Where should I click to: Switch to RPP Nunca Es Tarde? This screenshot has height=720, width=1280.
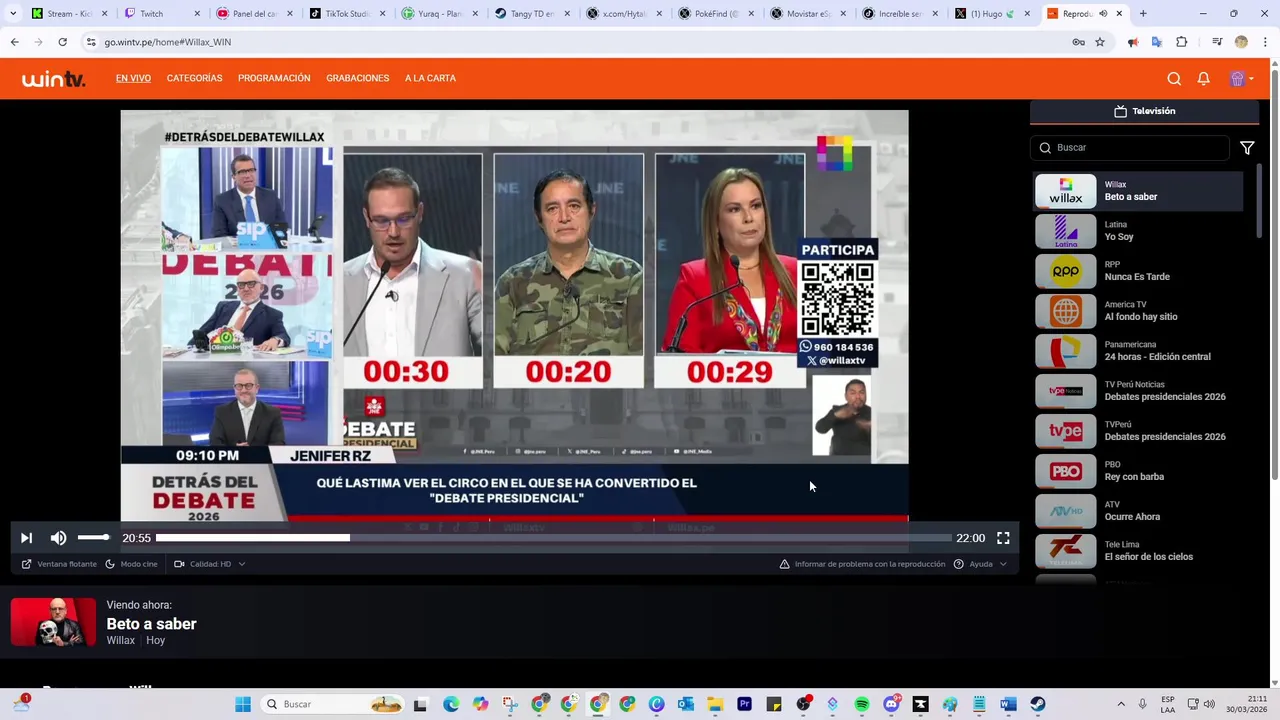1138,271
